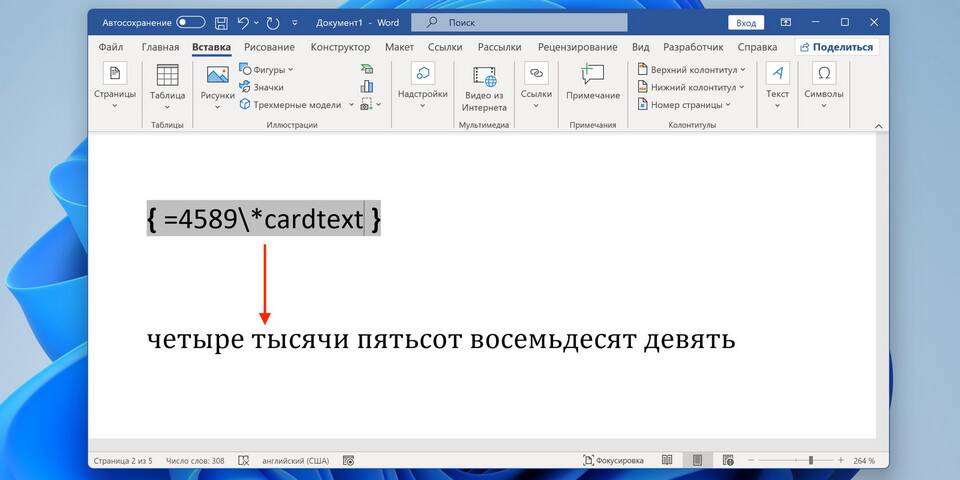Click in the Поиск search field
This screenshot has width=960, height=480.
(519, 23)
